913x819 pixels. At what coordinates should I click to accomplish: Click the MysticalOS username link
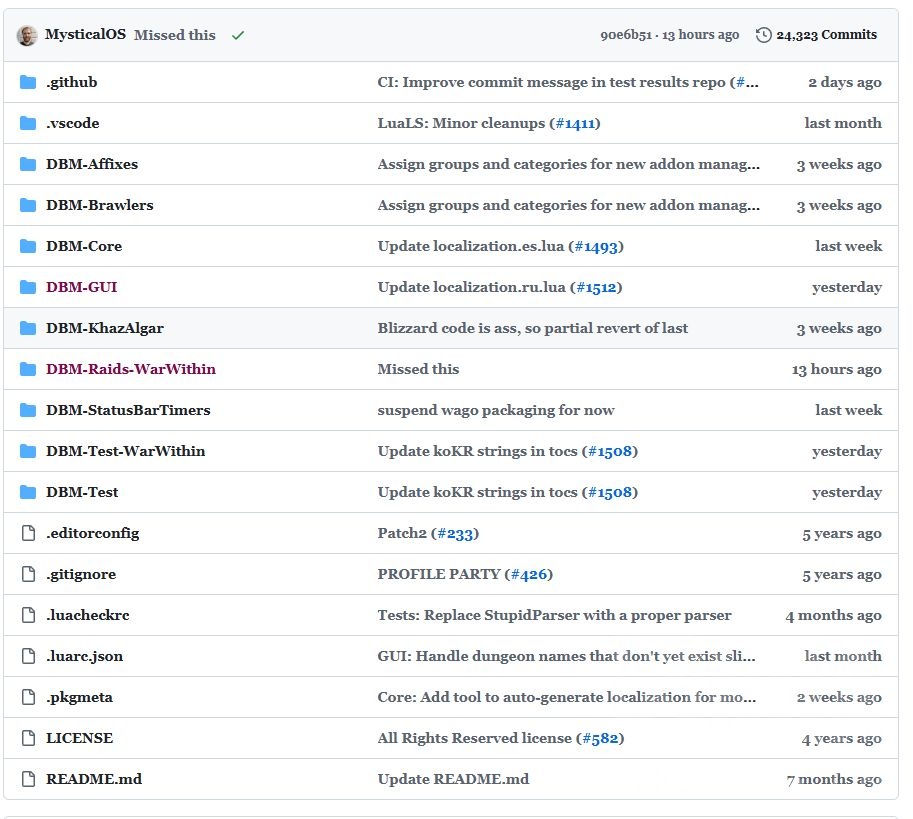[85, 35]
